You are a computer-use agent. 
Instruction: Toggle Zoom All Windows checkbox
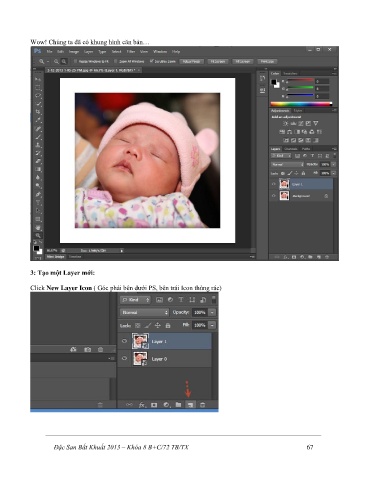pyautogui.click(x=116, y=61)
